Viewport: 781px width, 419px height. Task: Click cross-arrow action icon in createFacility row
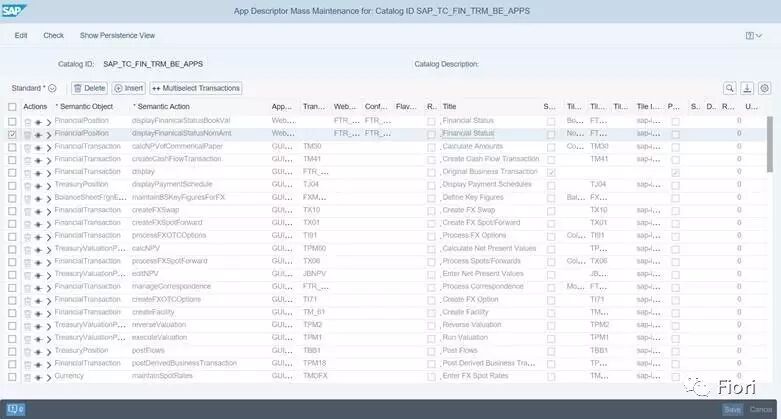38,314
